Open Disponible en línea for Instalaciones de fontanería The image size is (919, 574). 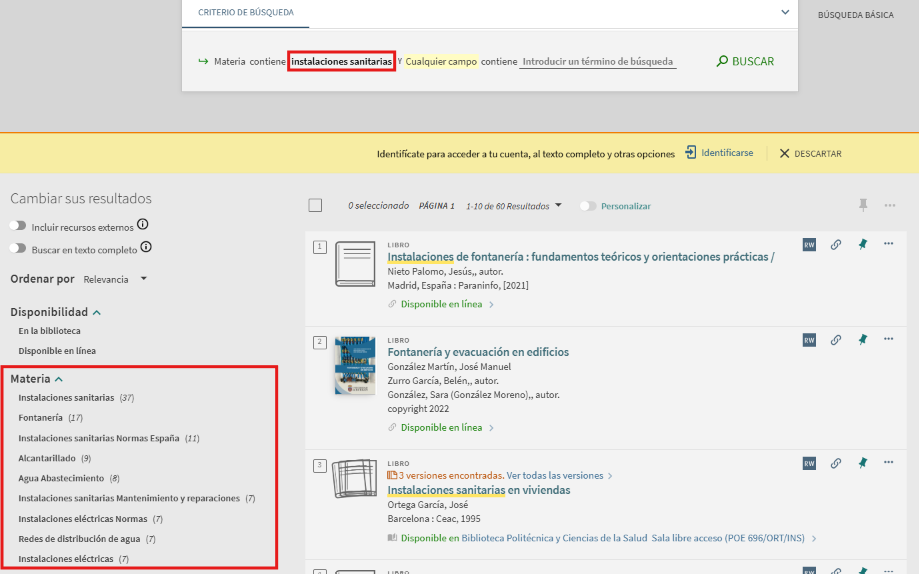441,304
